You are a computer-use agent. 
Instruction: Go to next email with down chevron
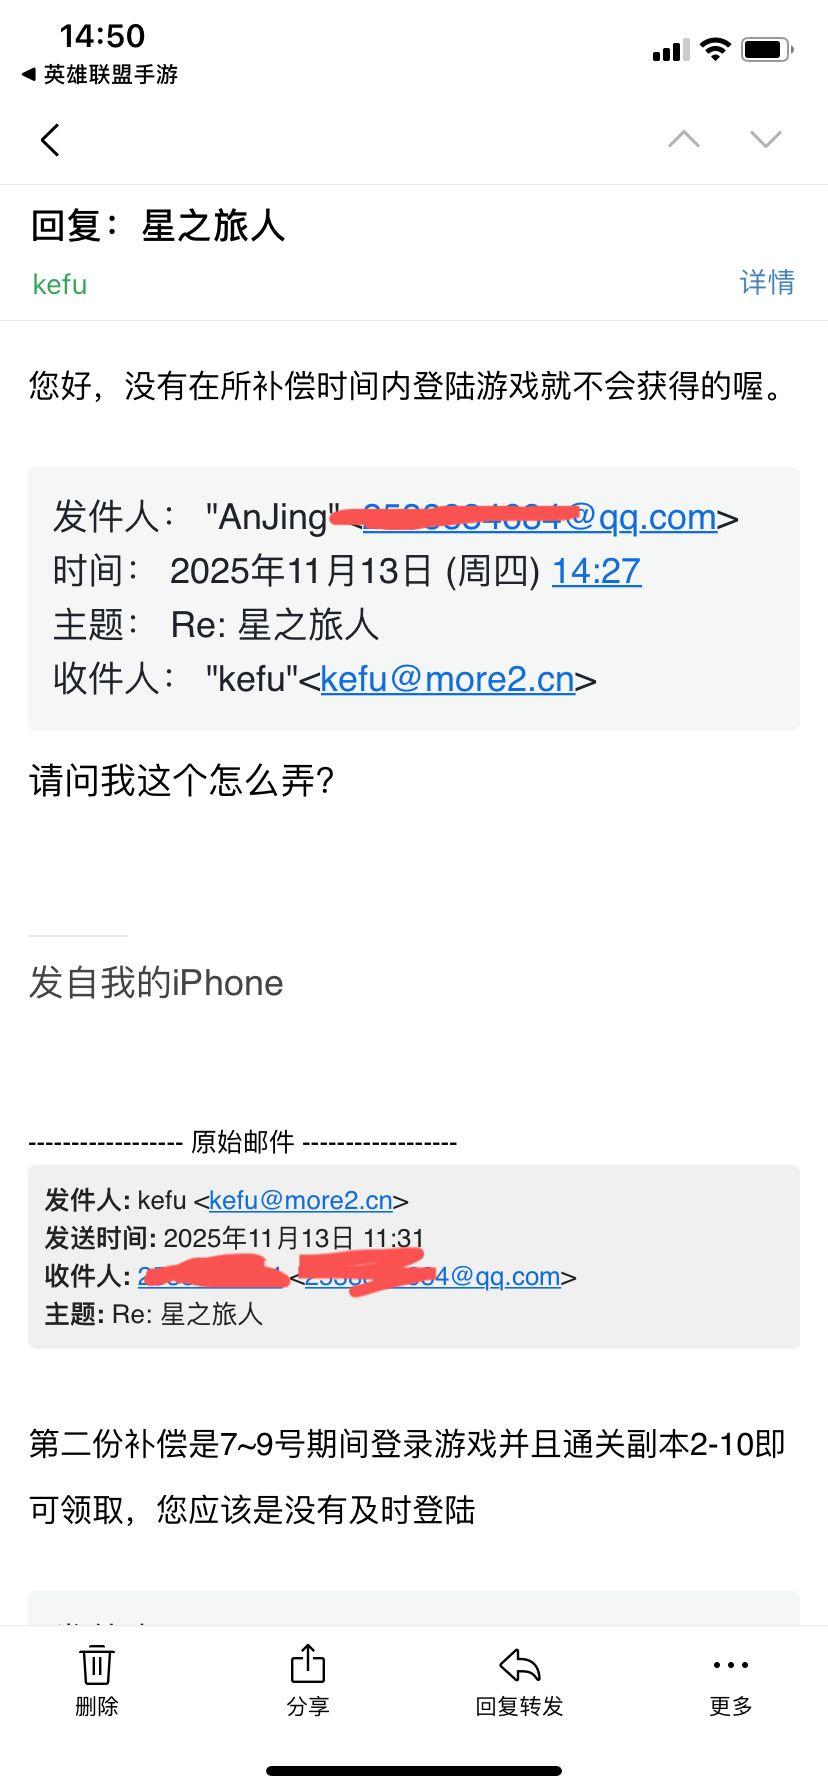766,139
